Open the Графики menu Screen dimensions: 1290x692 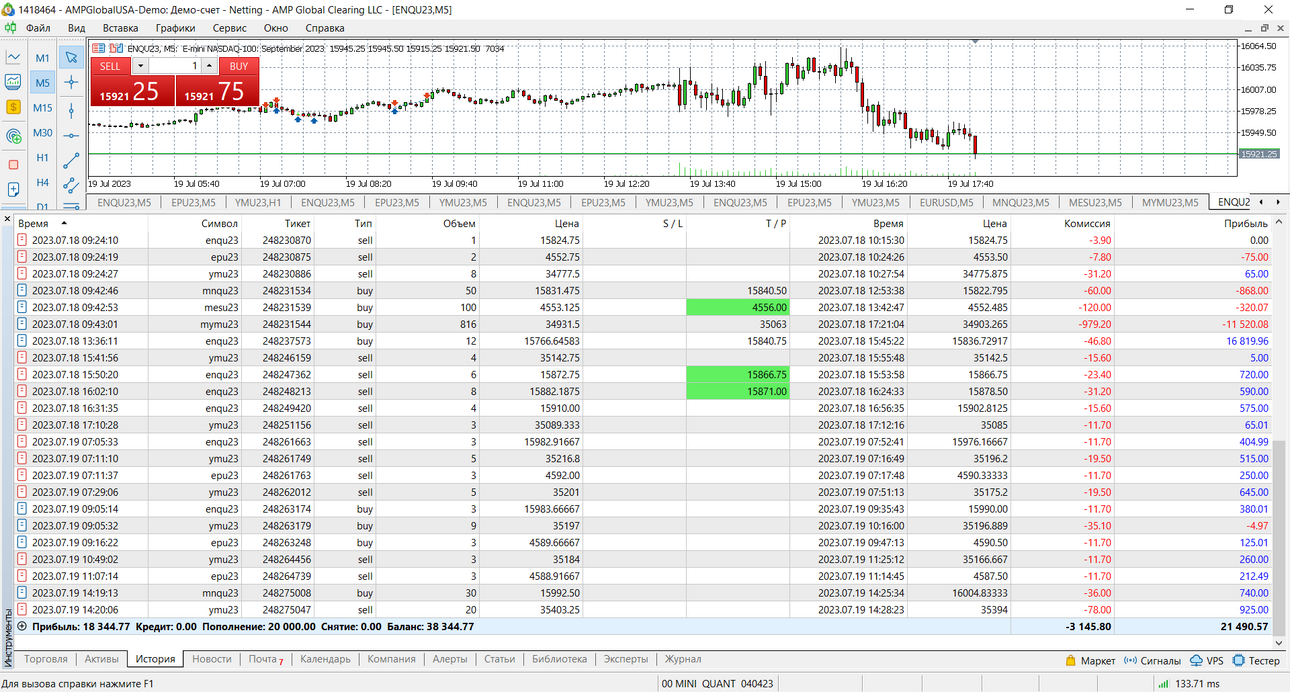pyautogui.click(x=175, y=28)
